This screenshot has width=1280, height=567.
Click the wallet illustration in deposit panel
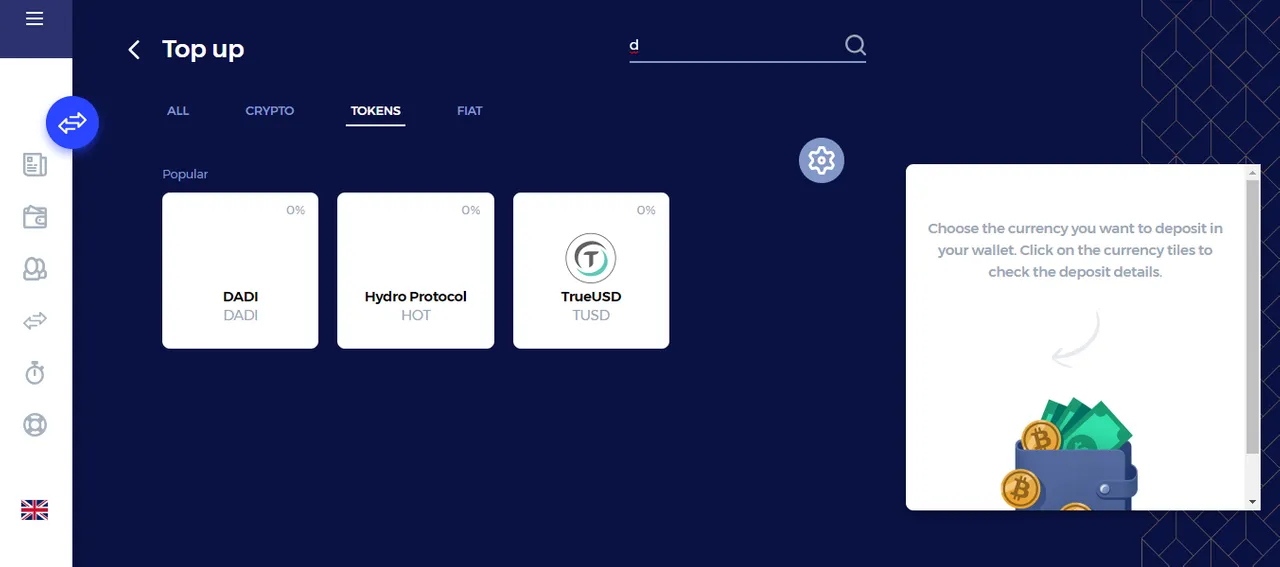coord(1069,453)
